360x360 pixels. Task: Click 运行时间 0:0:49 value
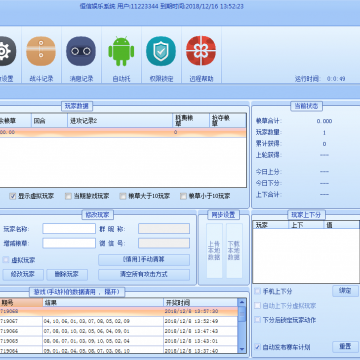[336, 79]
